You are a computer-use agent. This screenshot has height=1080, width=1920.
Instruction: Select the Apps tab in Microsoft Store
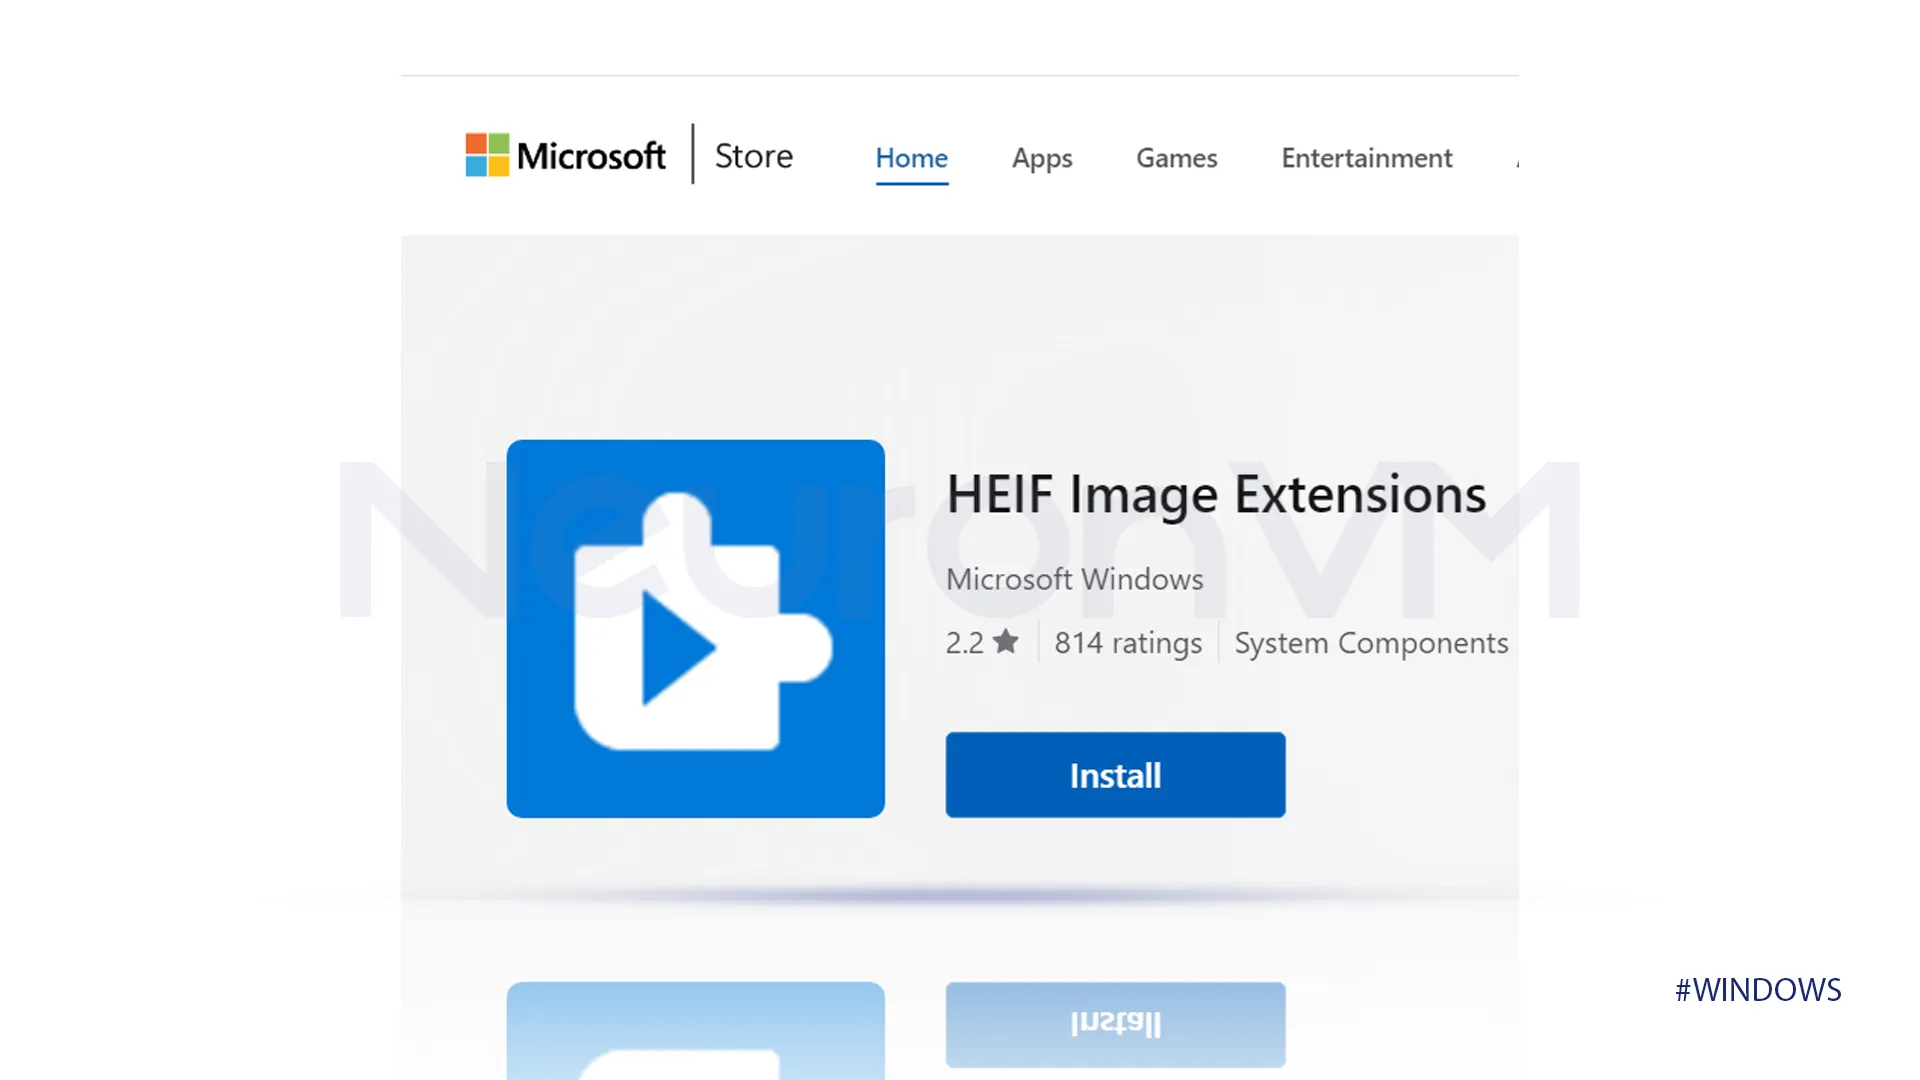tap(1042, 157)
